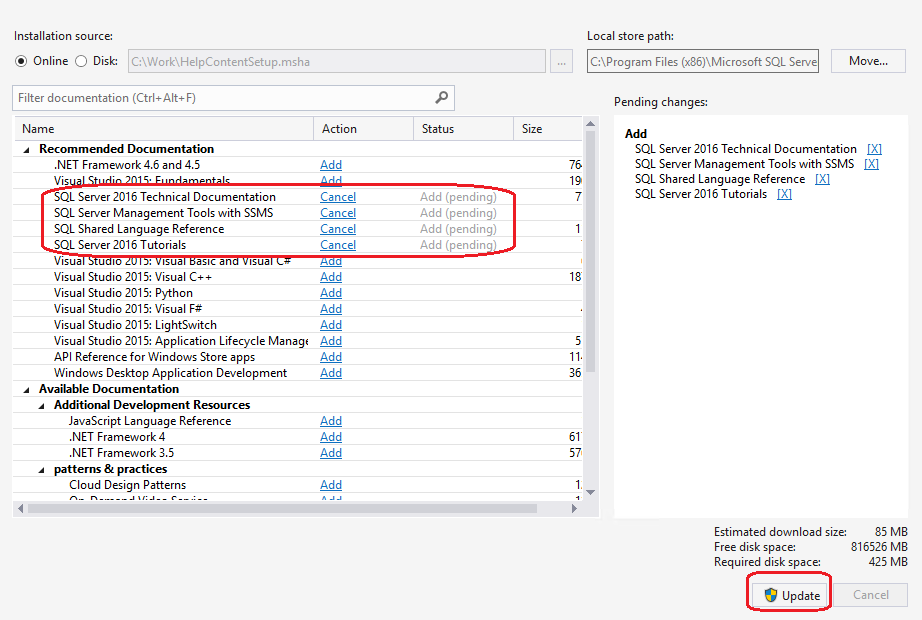Viewport: 922px width, 620px height.
Task: Collapse the Available Documentation section
Action: (24, 388)
